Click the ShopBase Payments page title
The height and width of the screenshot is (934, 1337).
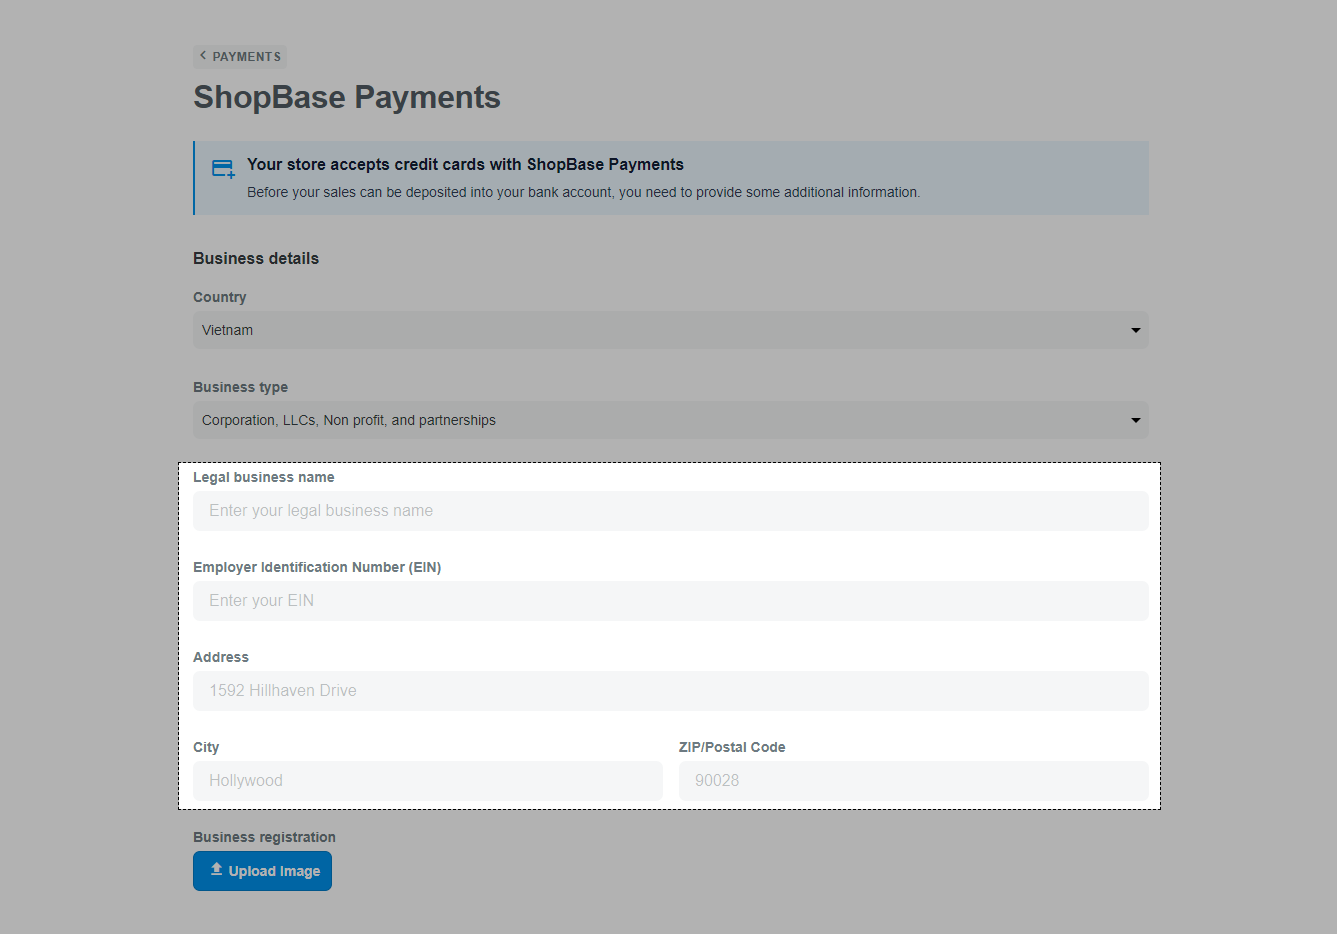click(x=346, y=97)
